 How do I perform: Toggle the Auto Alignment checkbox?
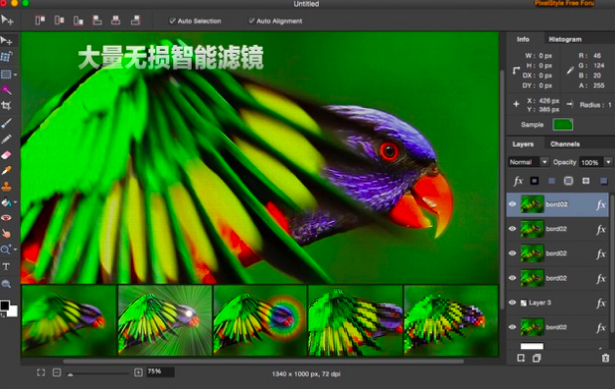251,21
